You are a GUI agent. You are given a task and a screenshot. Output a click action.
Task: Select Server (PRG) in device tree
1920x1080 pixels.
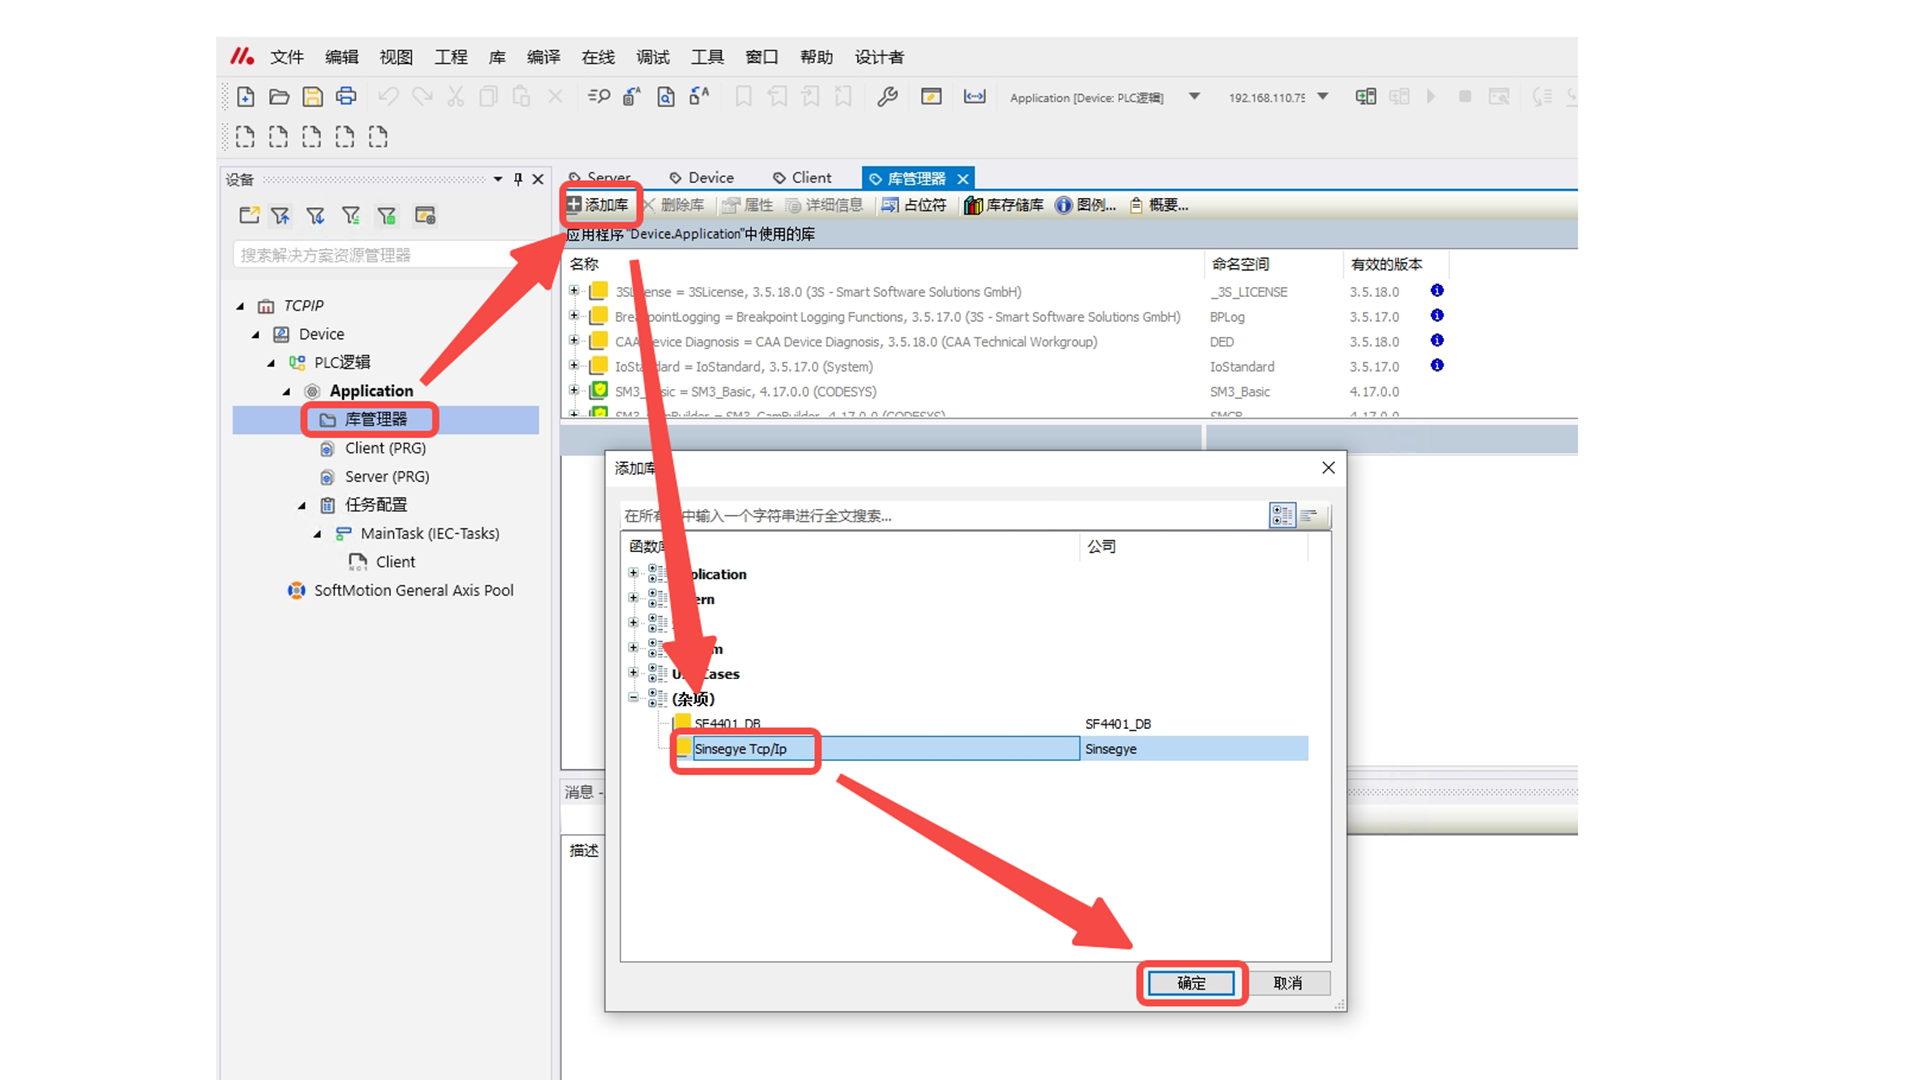coord(386,477)
